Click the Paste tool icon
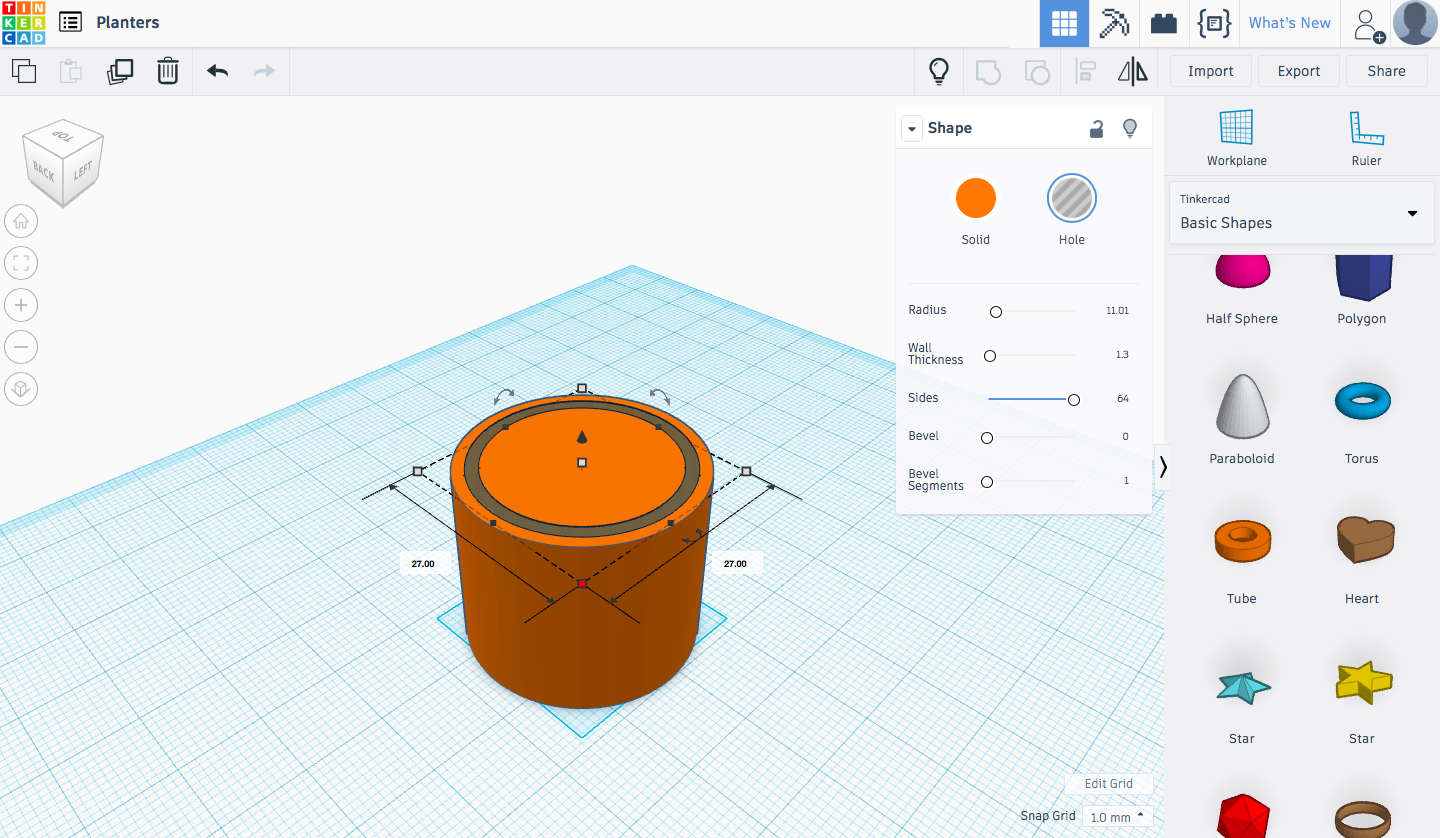Viewport: 1440px width, 838px height. (71, 71)
